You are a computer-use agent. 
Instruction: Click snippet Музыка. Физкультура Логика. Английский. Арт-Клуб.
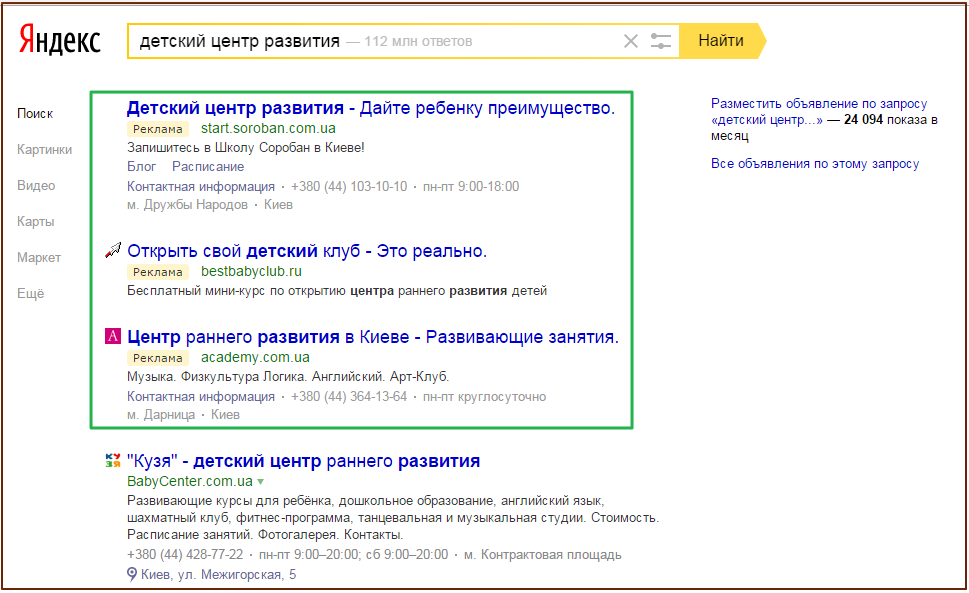click(288, 377)
